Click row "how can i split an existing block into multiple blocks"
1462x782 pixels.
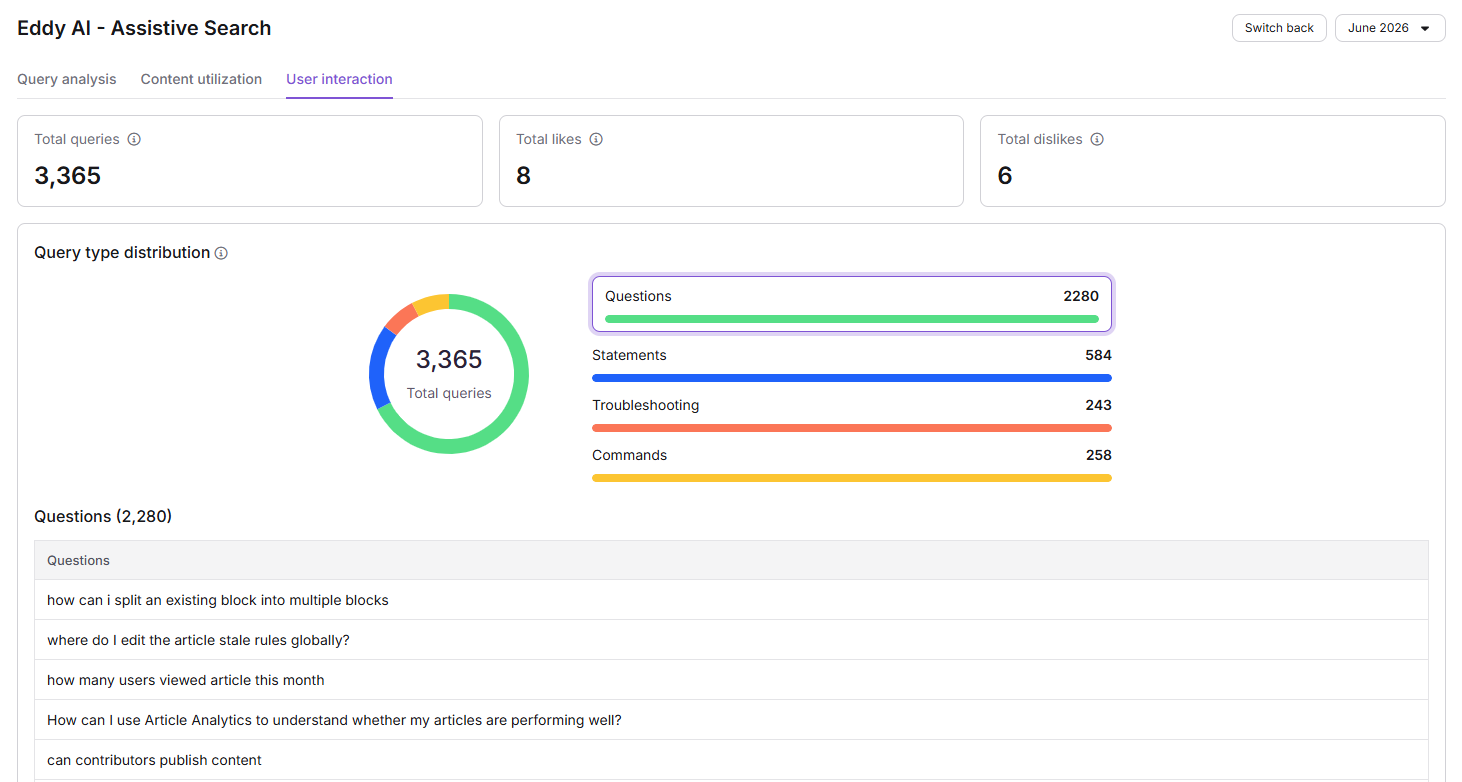(x=731, y=600)
